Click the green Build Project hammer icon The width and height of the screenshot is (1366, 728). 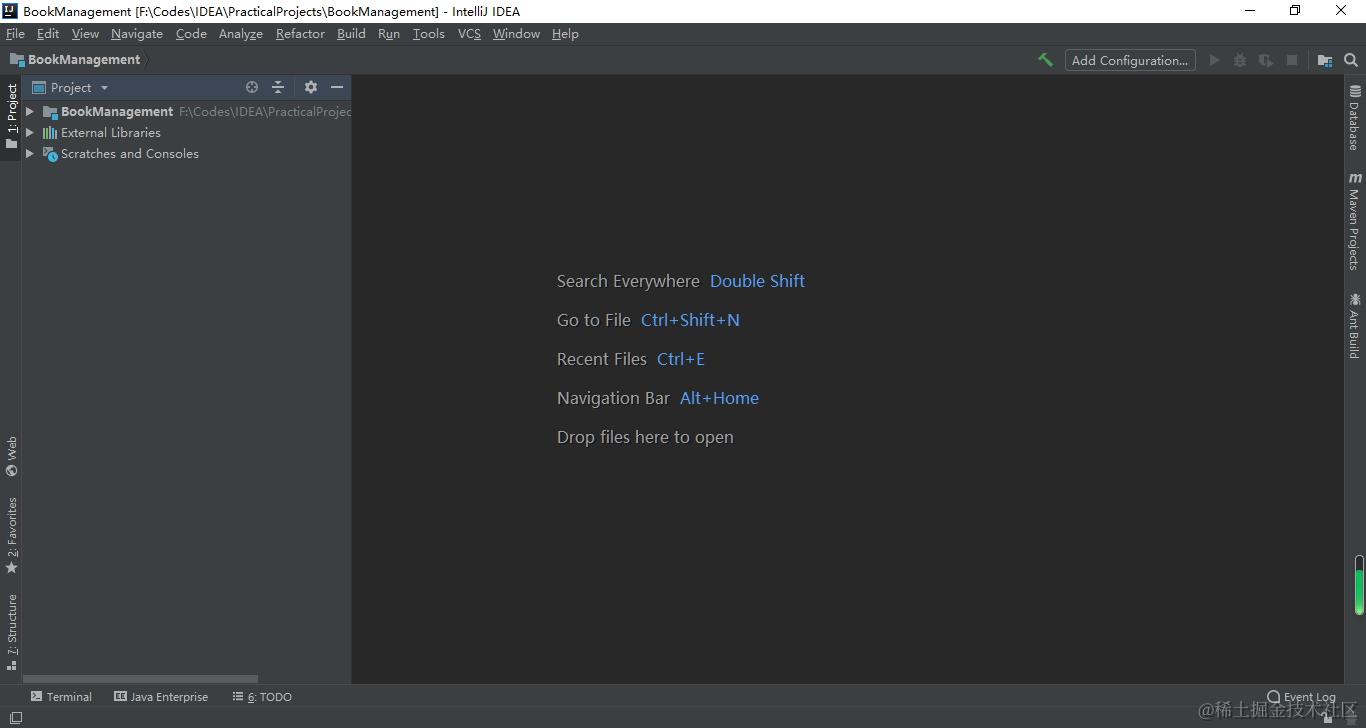[1045, 60]
